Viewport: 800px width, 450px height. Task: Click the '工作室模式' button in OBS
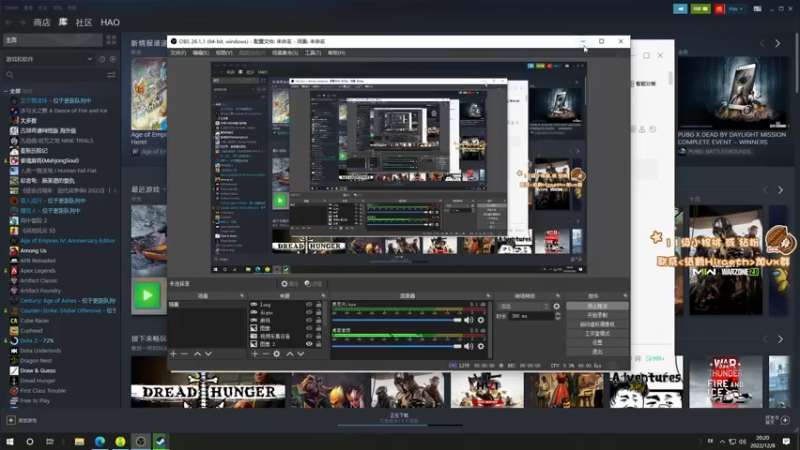[597, 334]
